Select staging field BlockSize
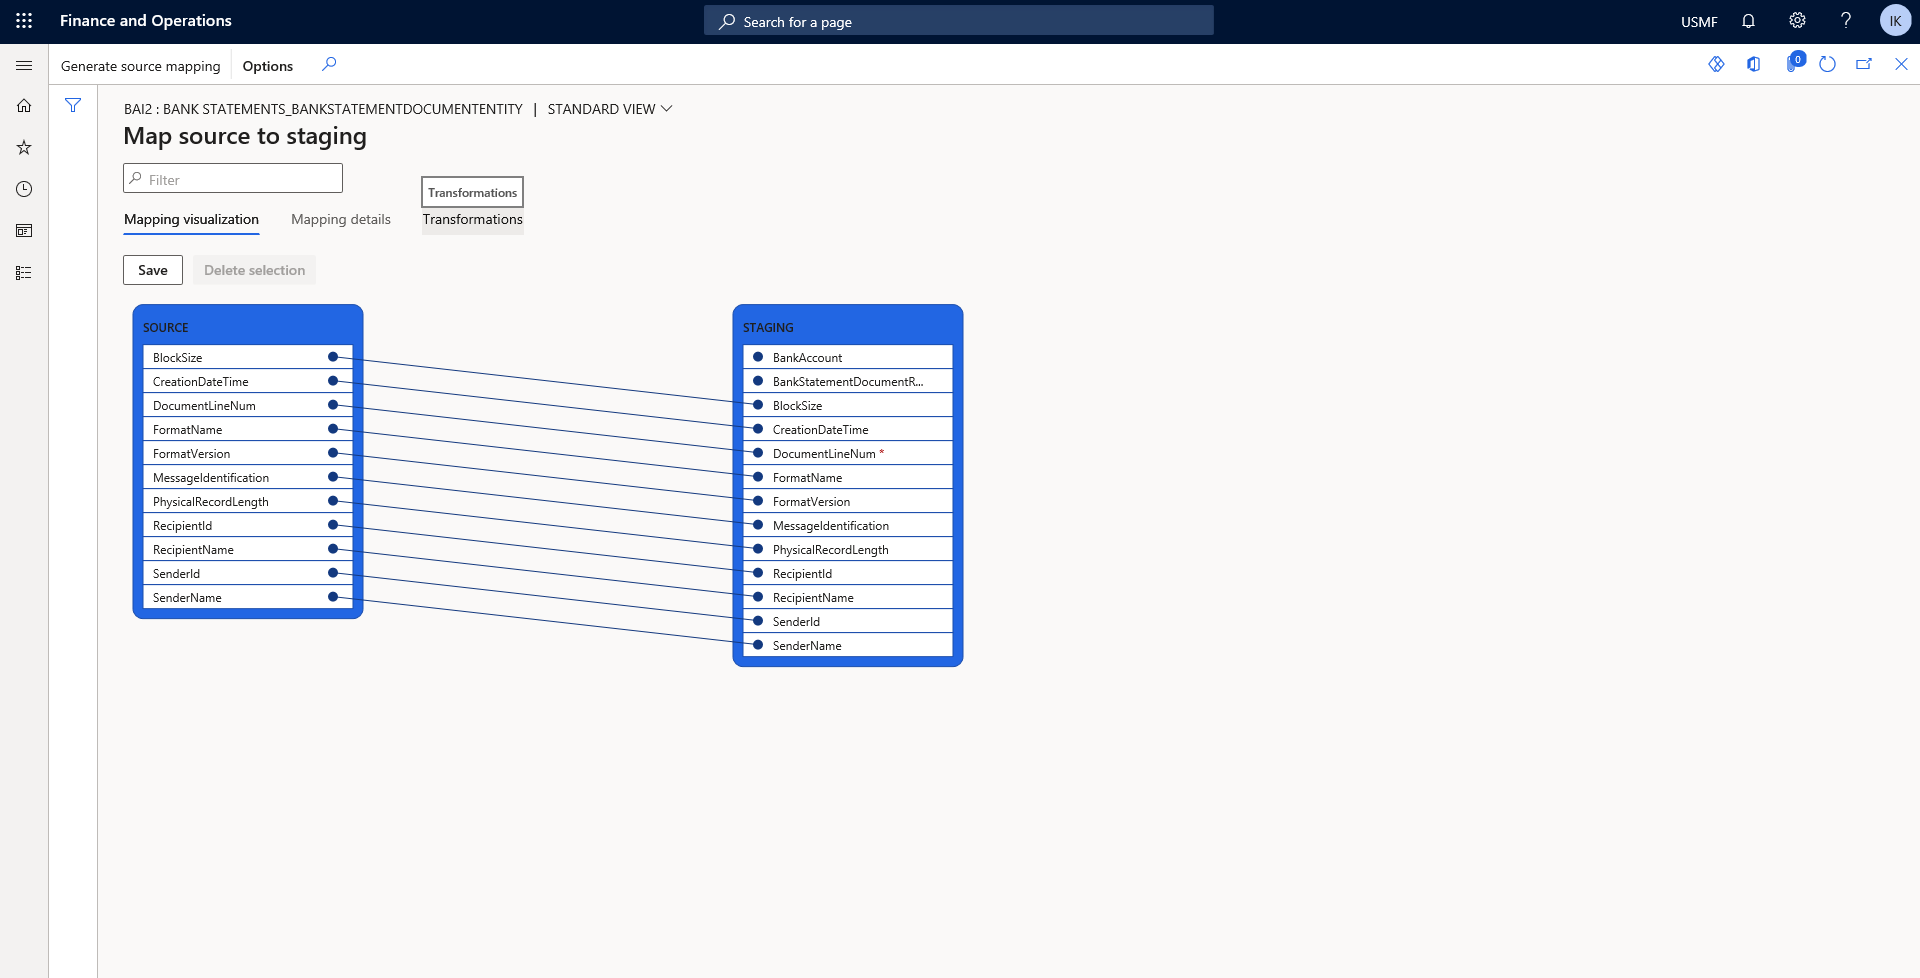Viewport: 1920px width, 978px height. coord(848,405)
